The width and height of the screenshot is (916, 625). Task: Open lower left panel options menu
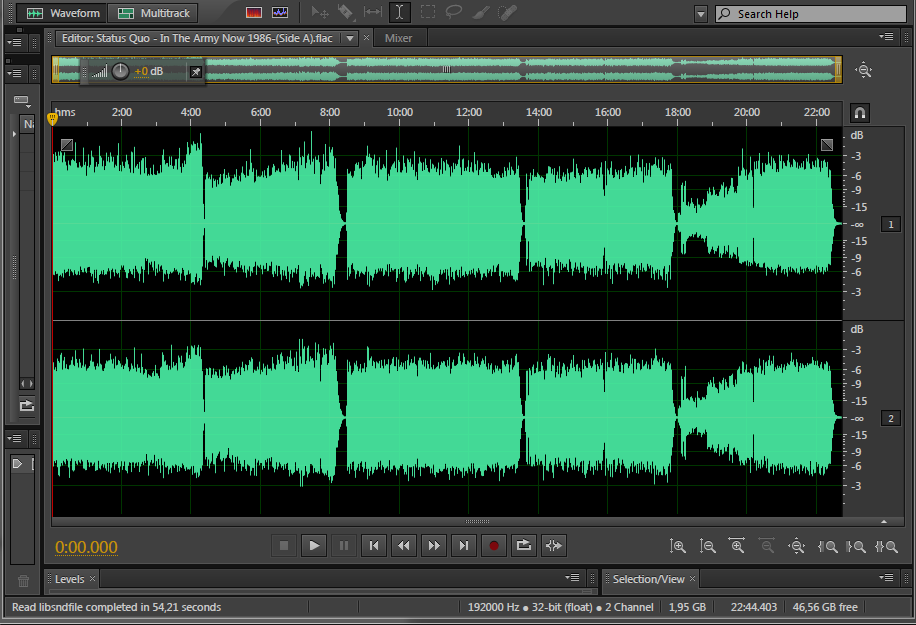tap(14, 438)
